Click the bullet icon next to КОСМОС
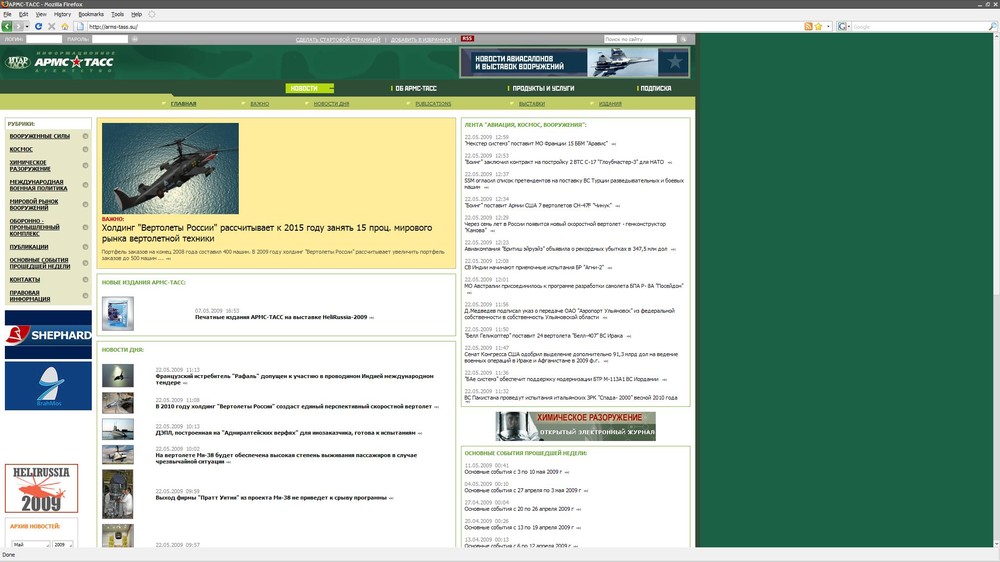The width and height of the screenshot is (1000, 562). click(85, 149)
